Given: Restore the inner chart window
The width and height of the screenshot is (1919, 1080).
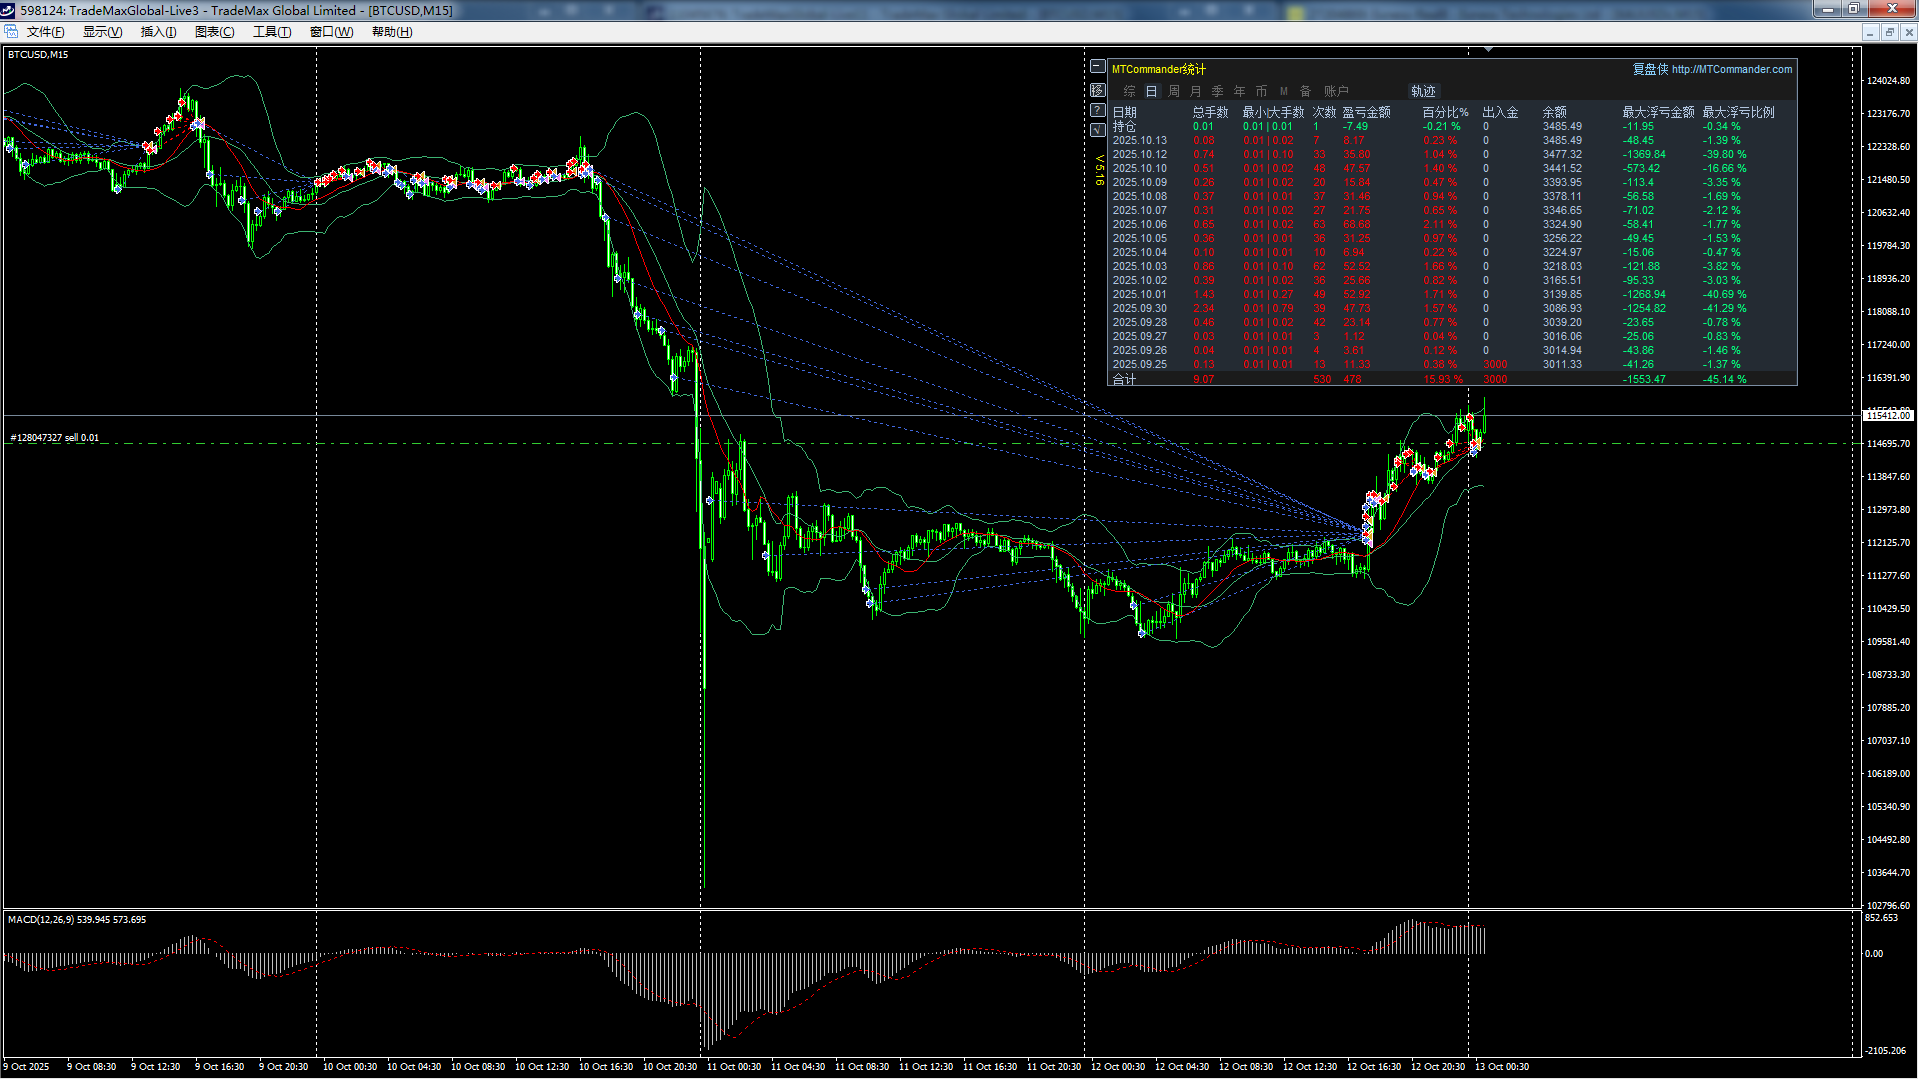Looking at the screenshot, I should click(1889, 32).
